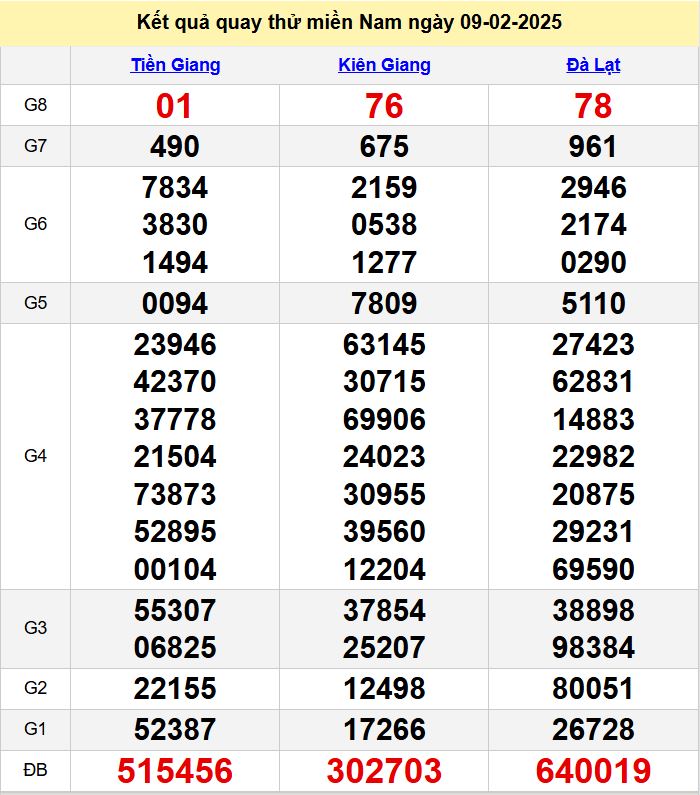Click the G4 number 23946
Viewport: 700px width, 795px height.
[175, 345]
